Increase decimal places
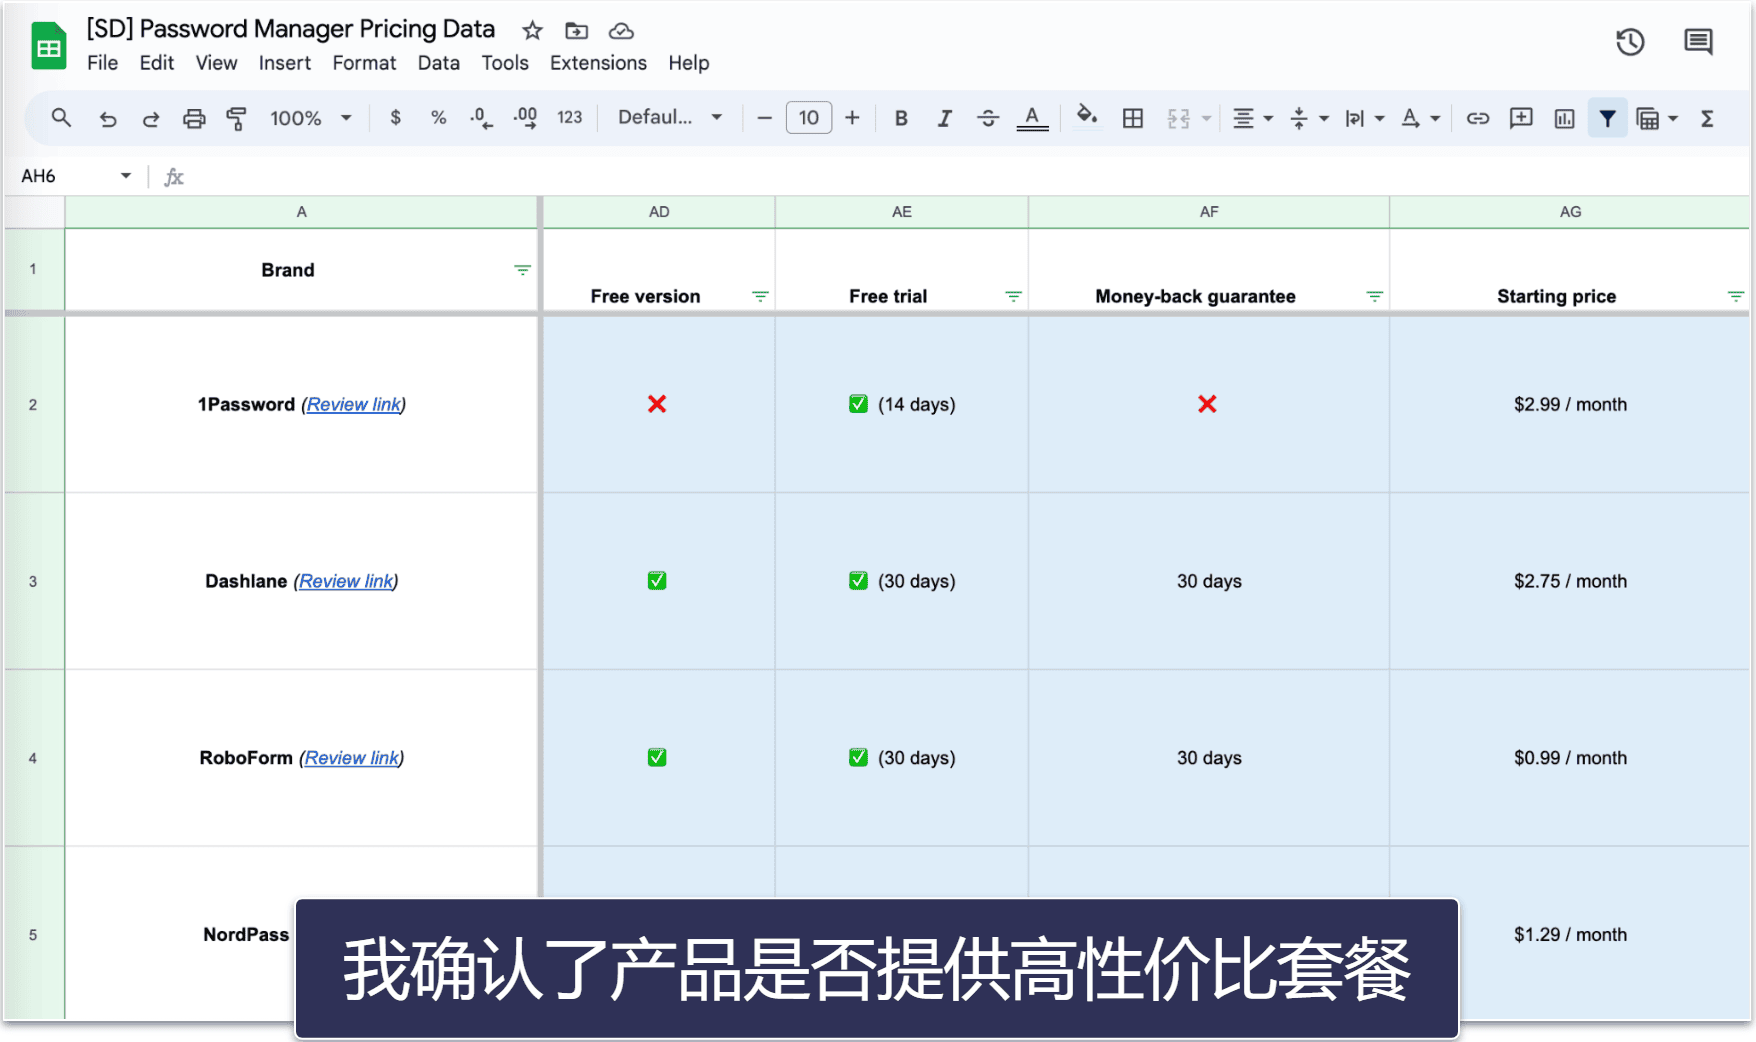Image resolution: width=1756 pixels, height=1042 pixels. click(525, 118)
